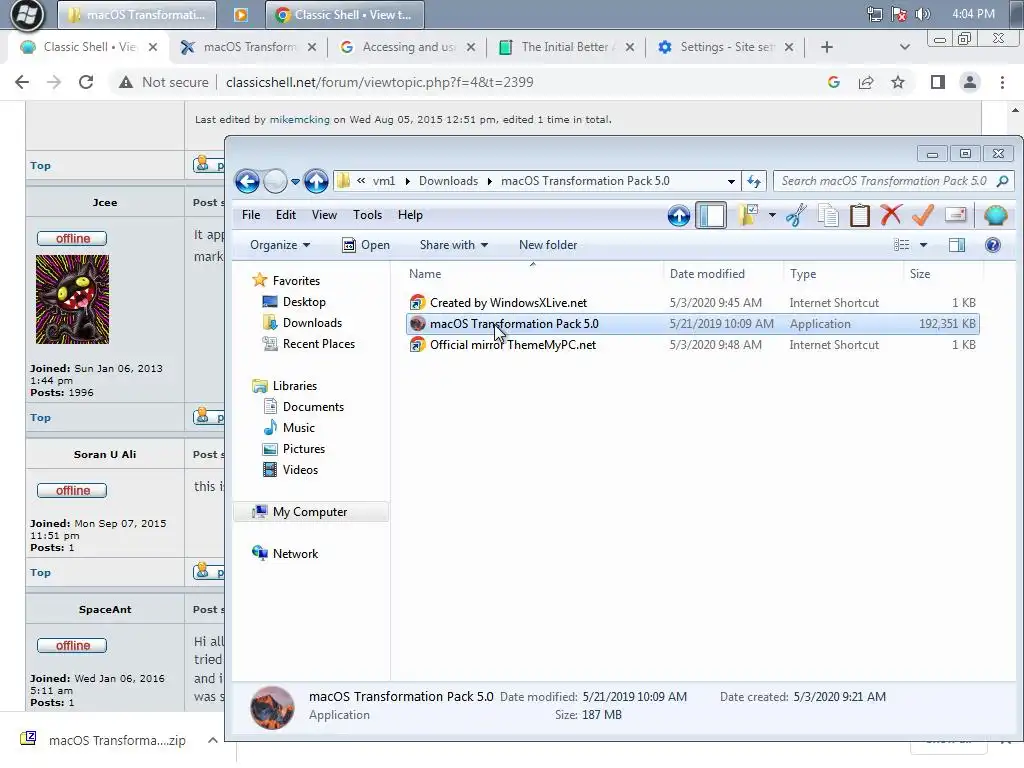
Task: Click the Open button in command bar
Action: click(366, 245)
